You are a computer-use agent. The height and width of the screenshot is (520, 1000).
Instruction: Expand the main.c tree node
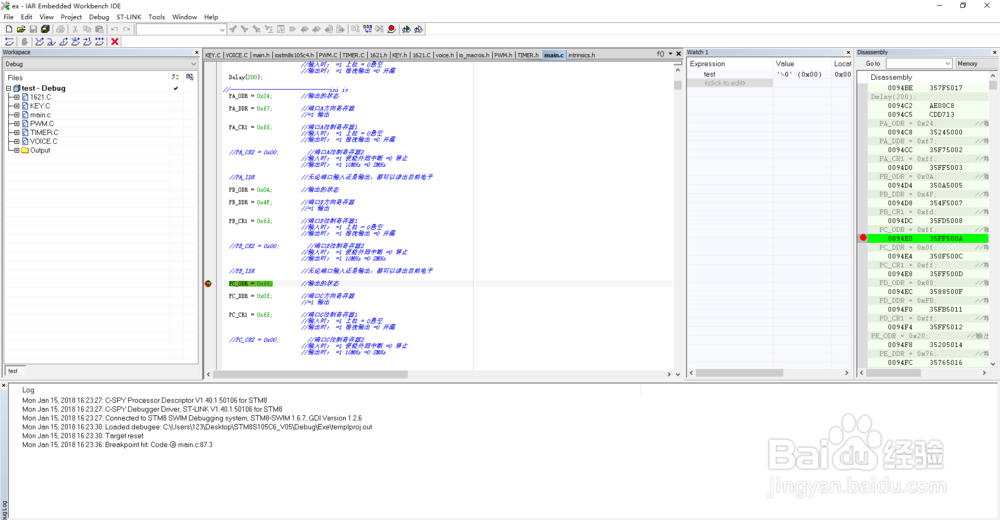click(x=17, y=115)
